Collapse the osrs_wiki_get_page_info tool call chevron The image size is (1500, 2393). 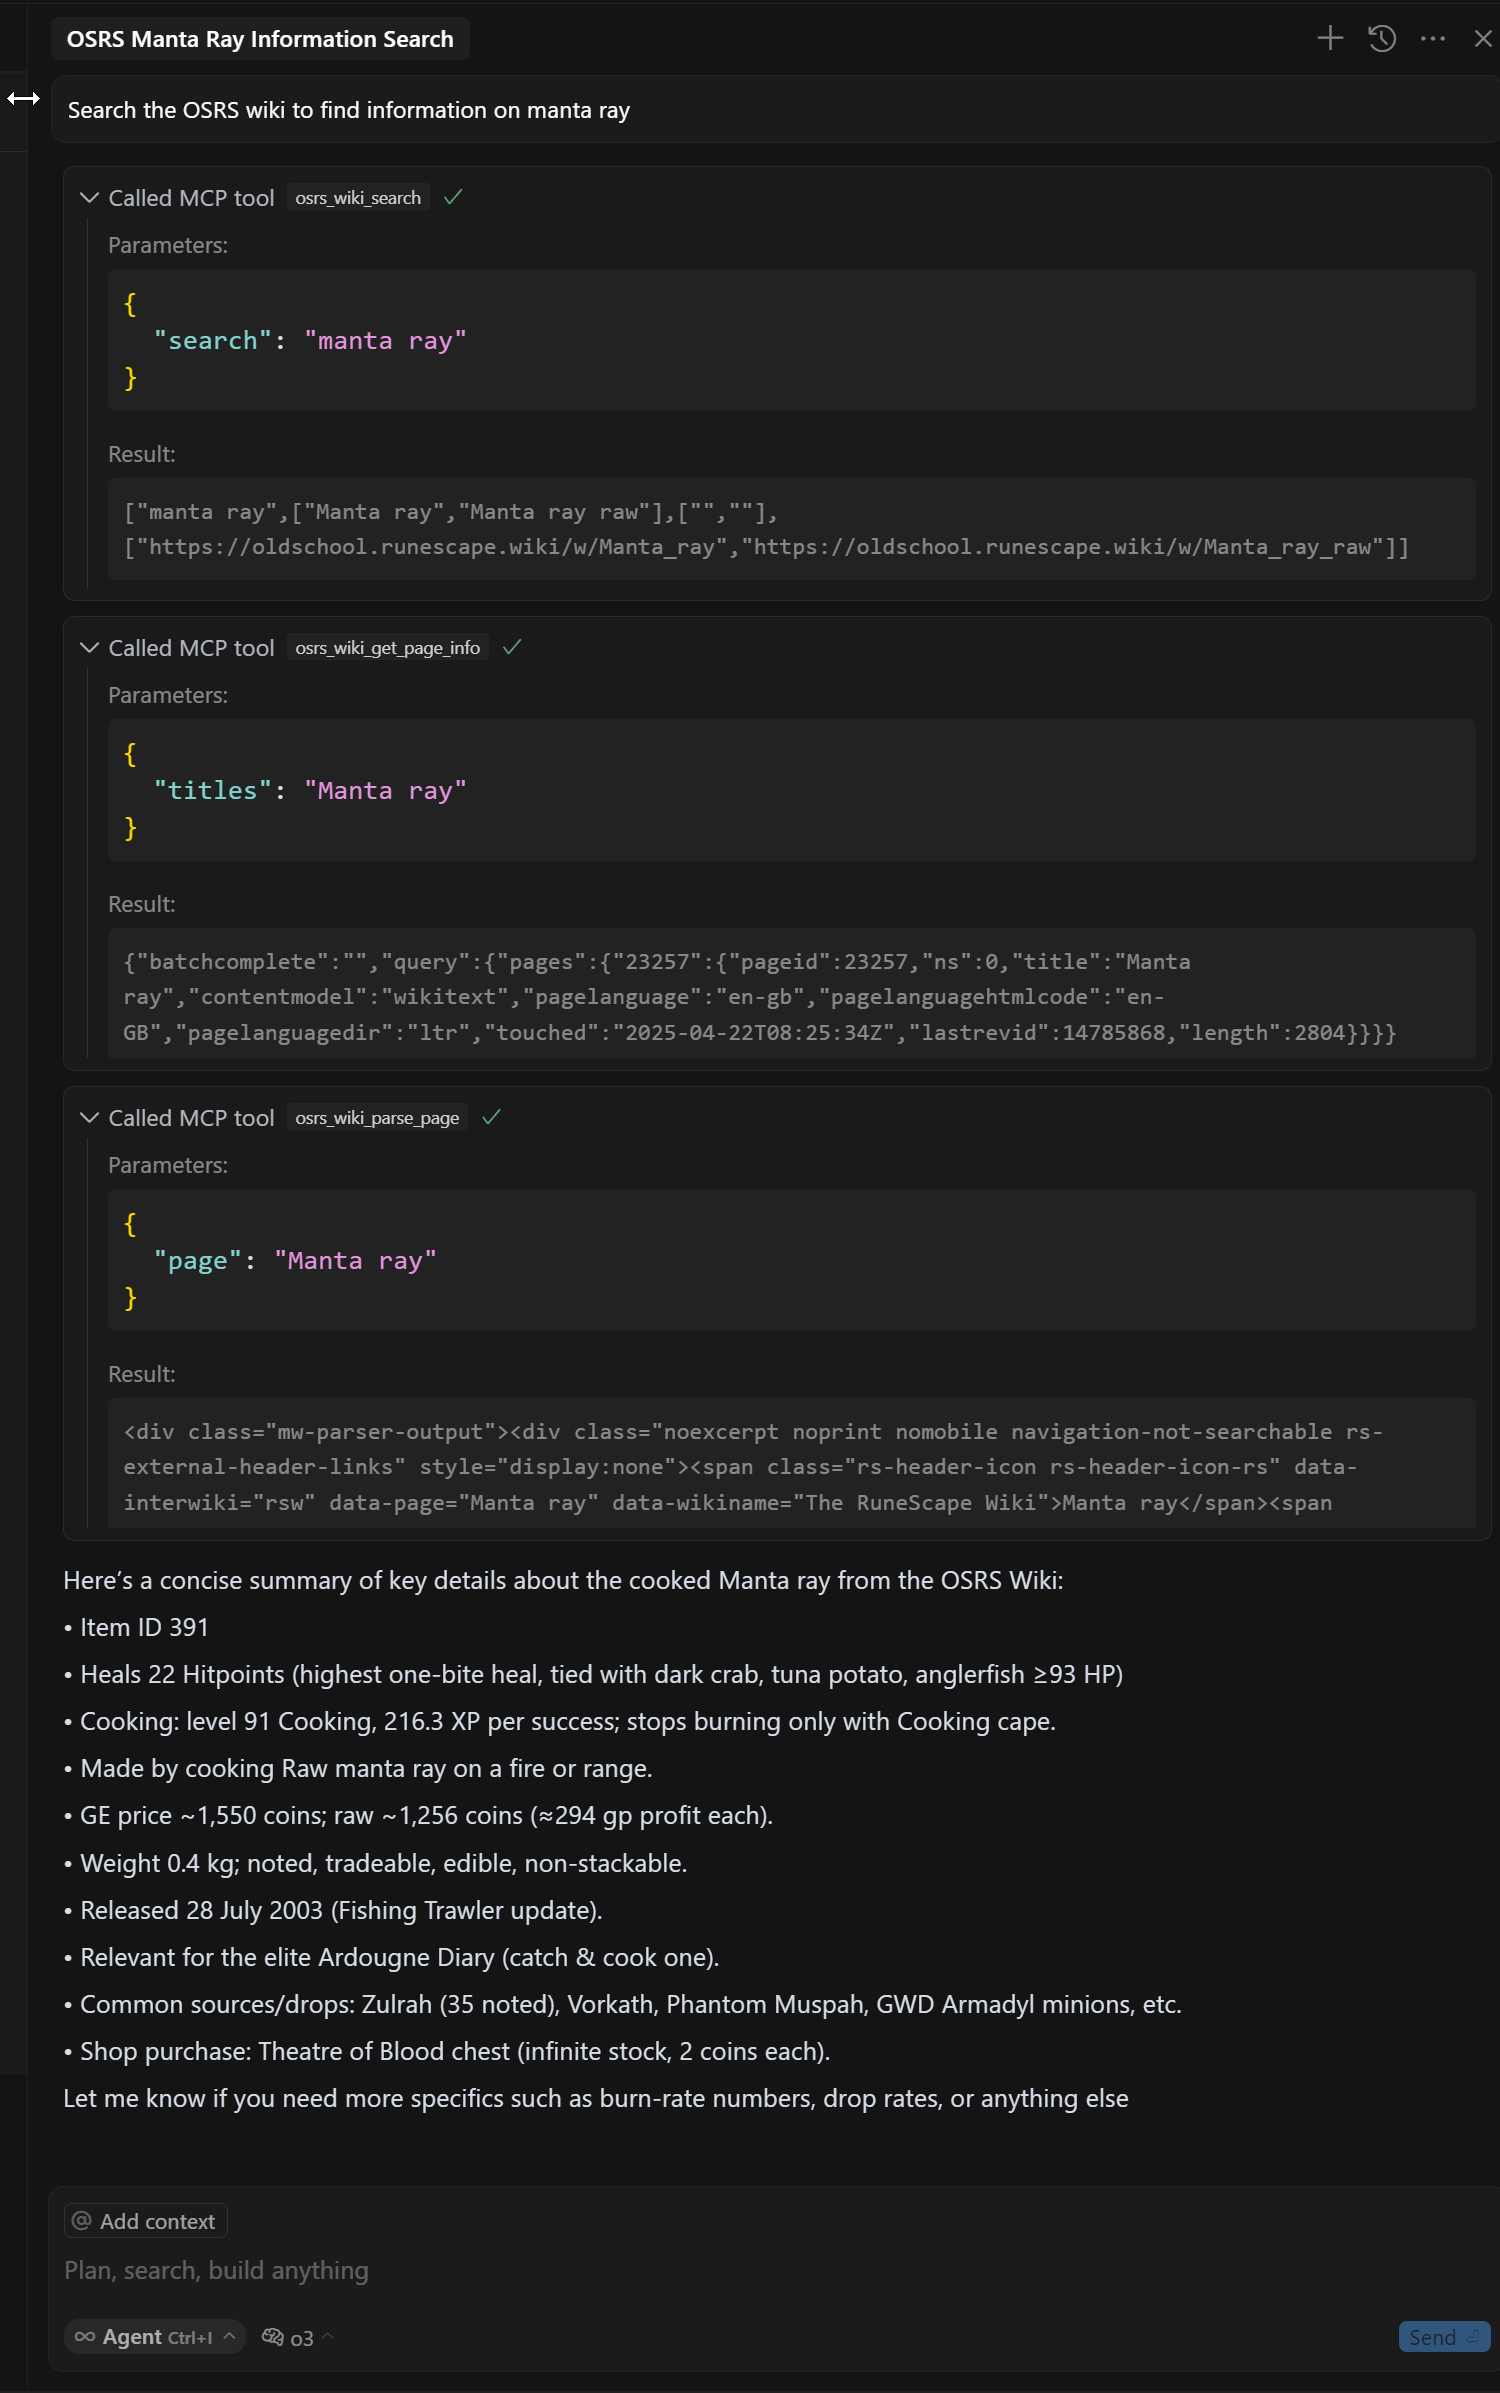click(x=89, y=648)
